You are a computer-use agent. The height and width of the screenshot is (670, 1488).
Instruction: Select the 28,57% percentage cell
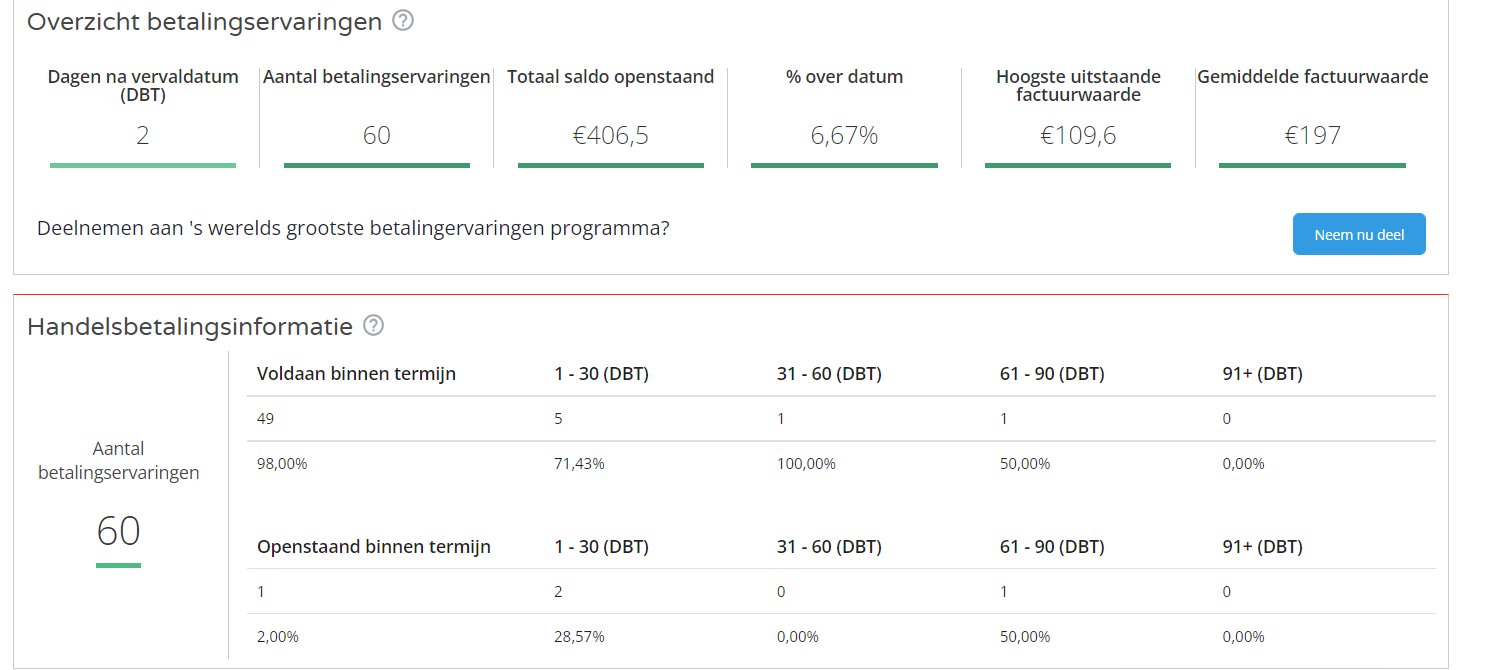click(x=579, y=637)
